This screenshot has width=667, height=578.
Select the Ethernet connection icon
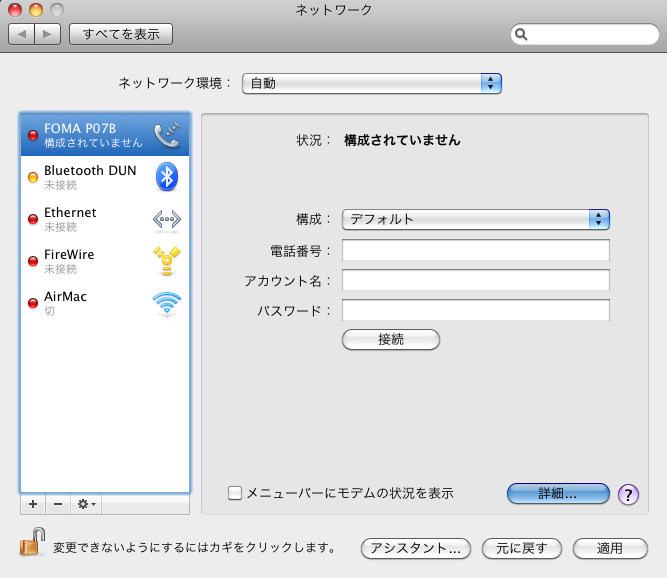[x=167, y=219]
